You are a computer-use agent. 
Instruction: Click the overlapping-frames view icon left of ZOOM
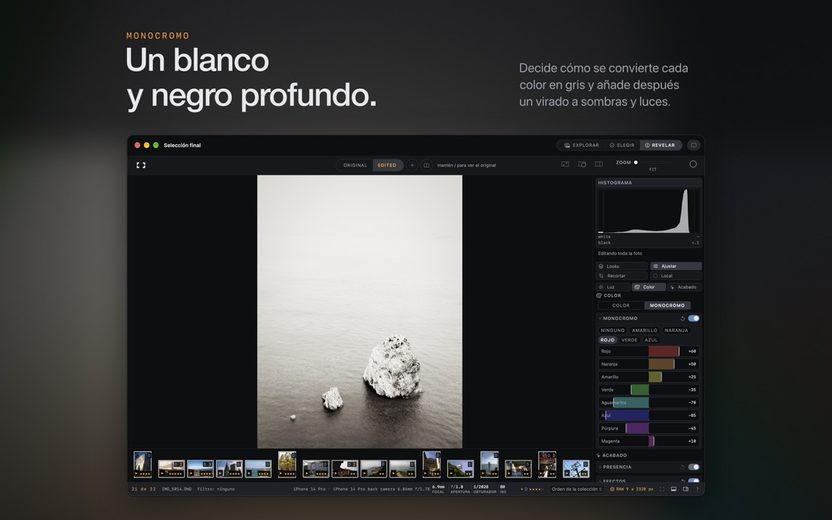pyautogui.click(x=582, y=164)
